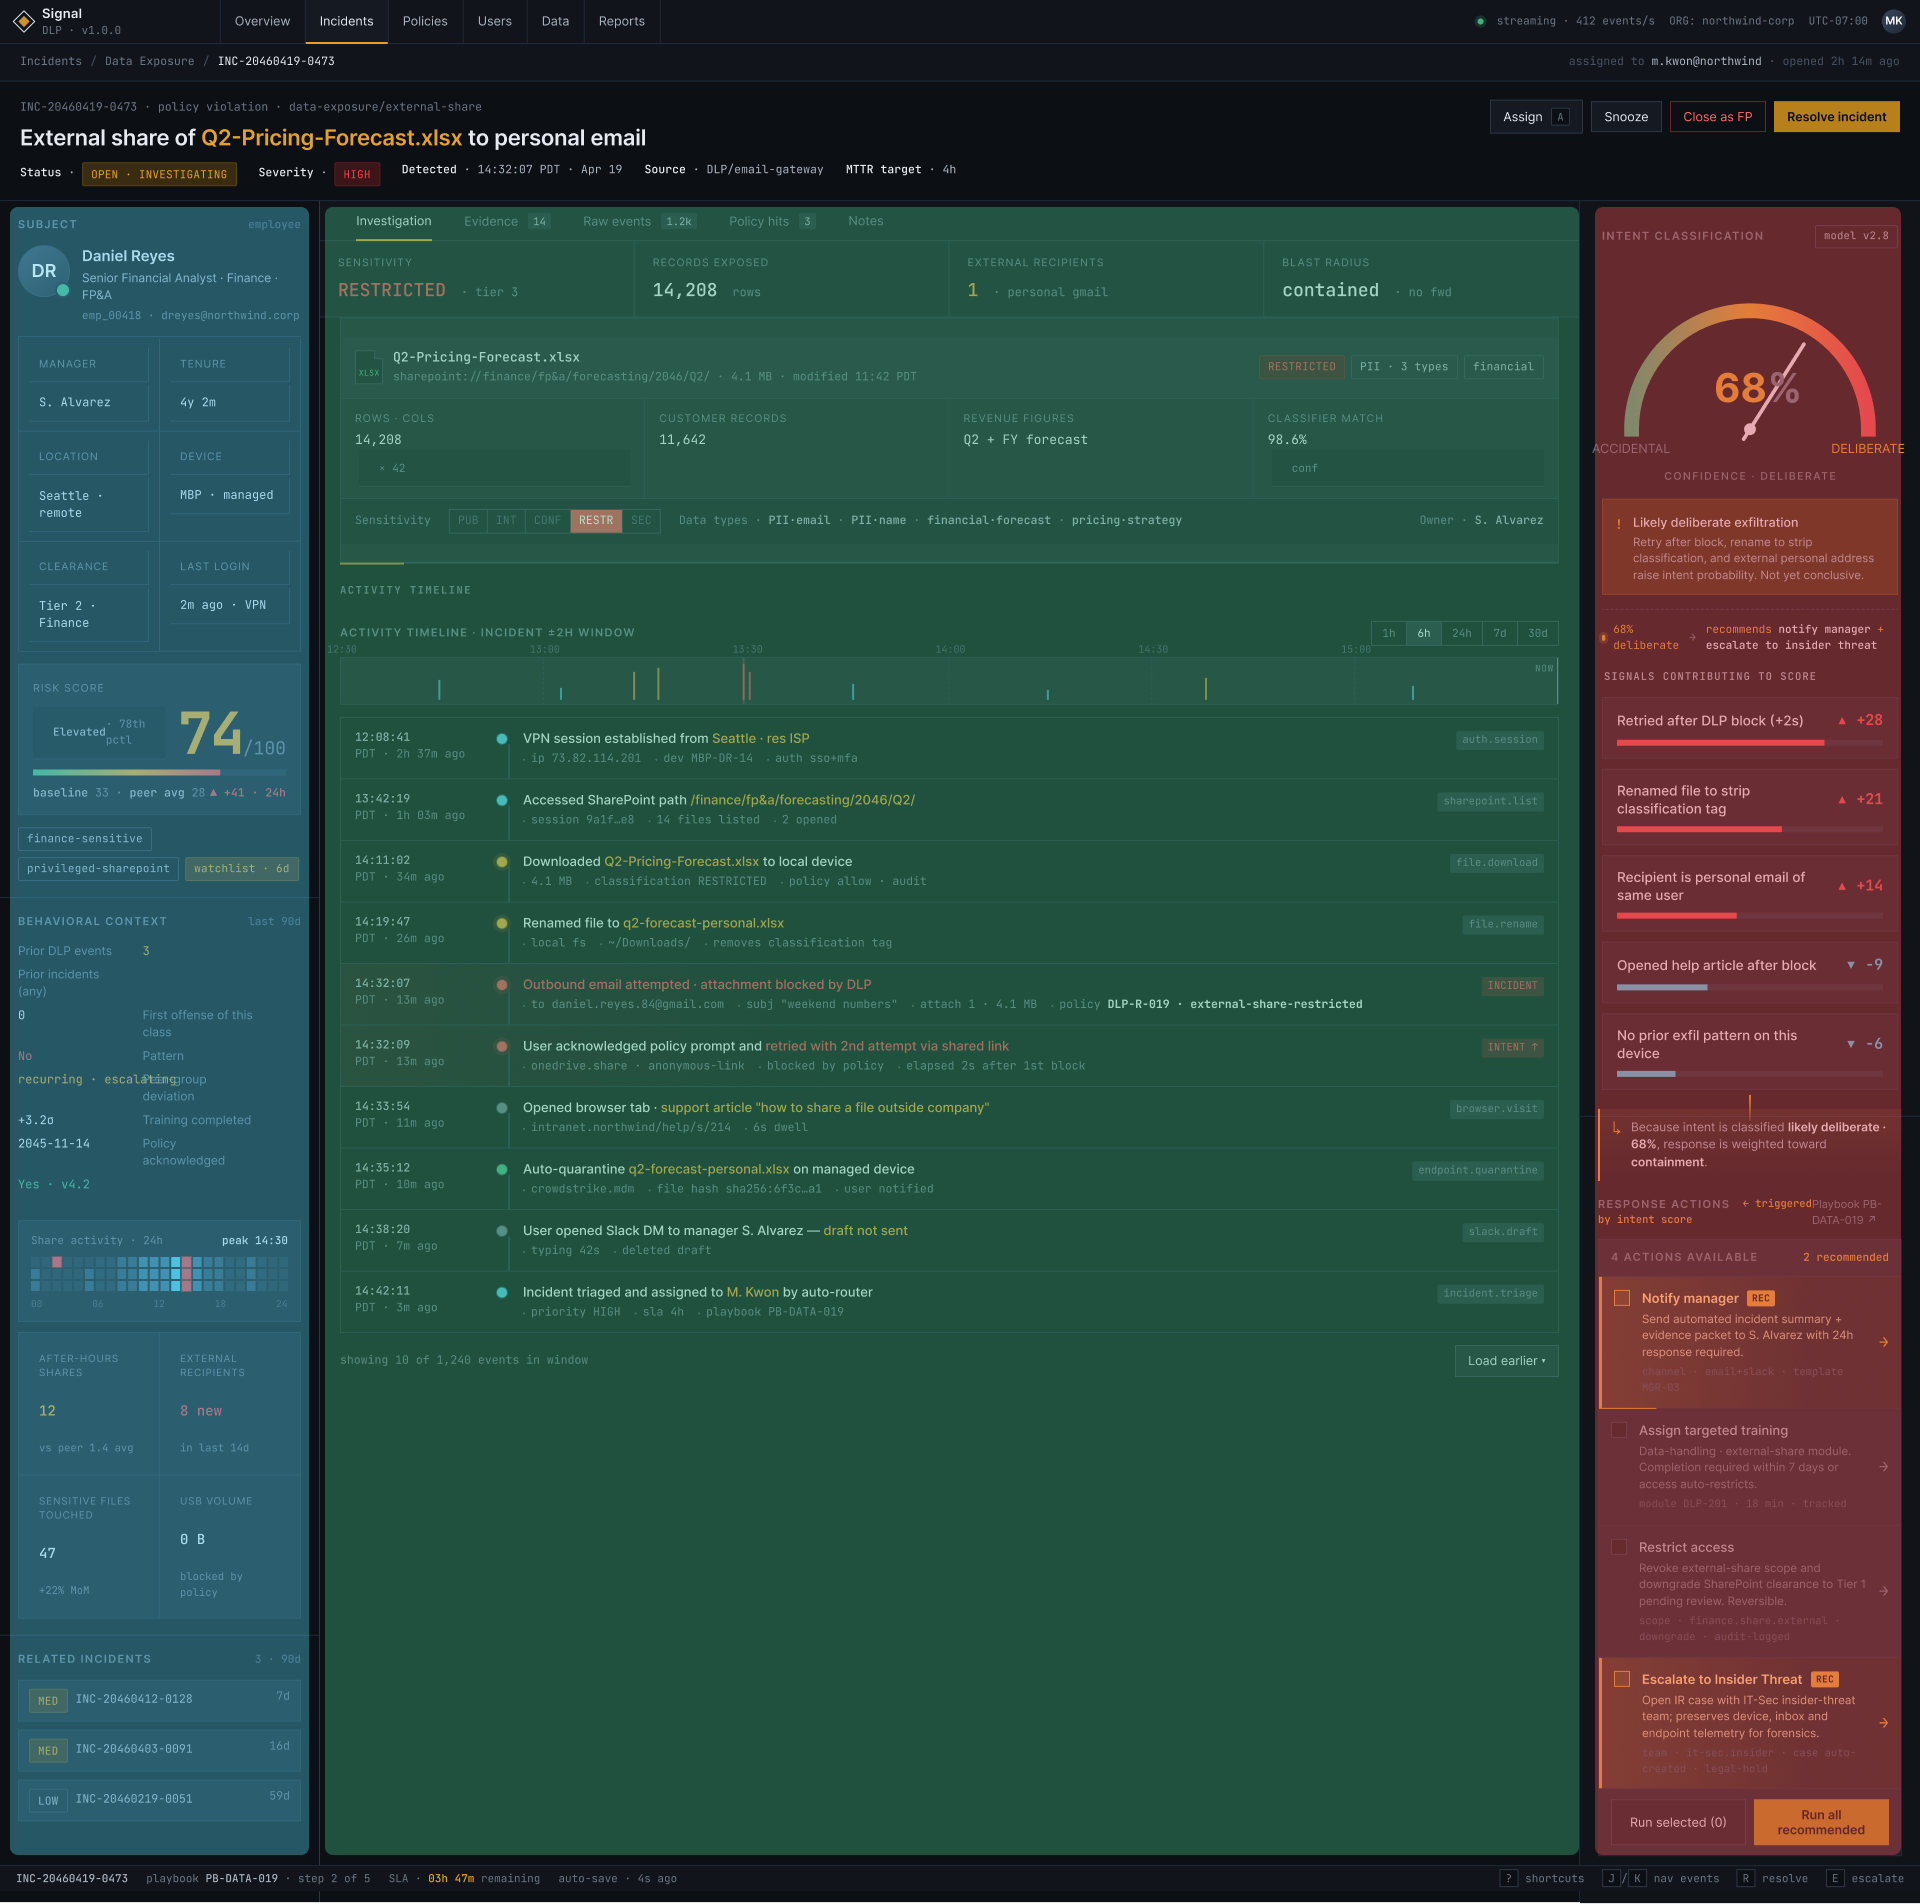Click the down-triangle next to -9 signal
1920x1904 pixels.
pyautogui.click(x=1851, y=965)
